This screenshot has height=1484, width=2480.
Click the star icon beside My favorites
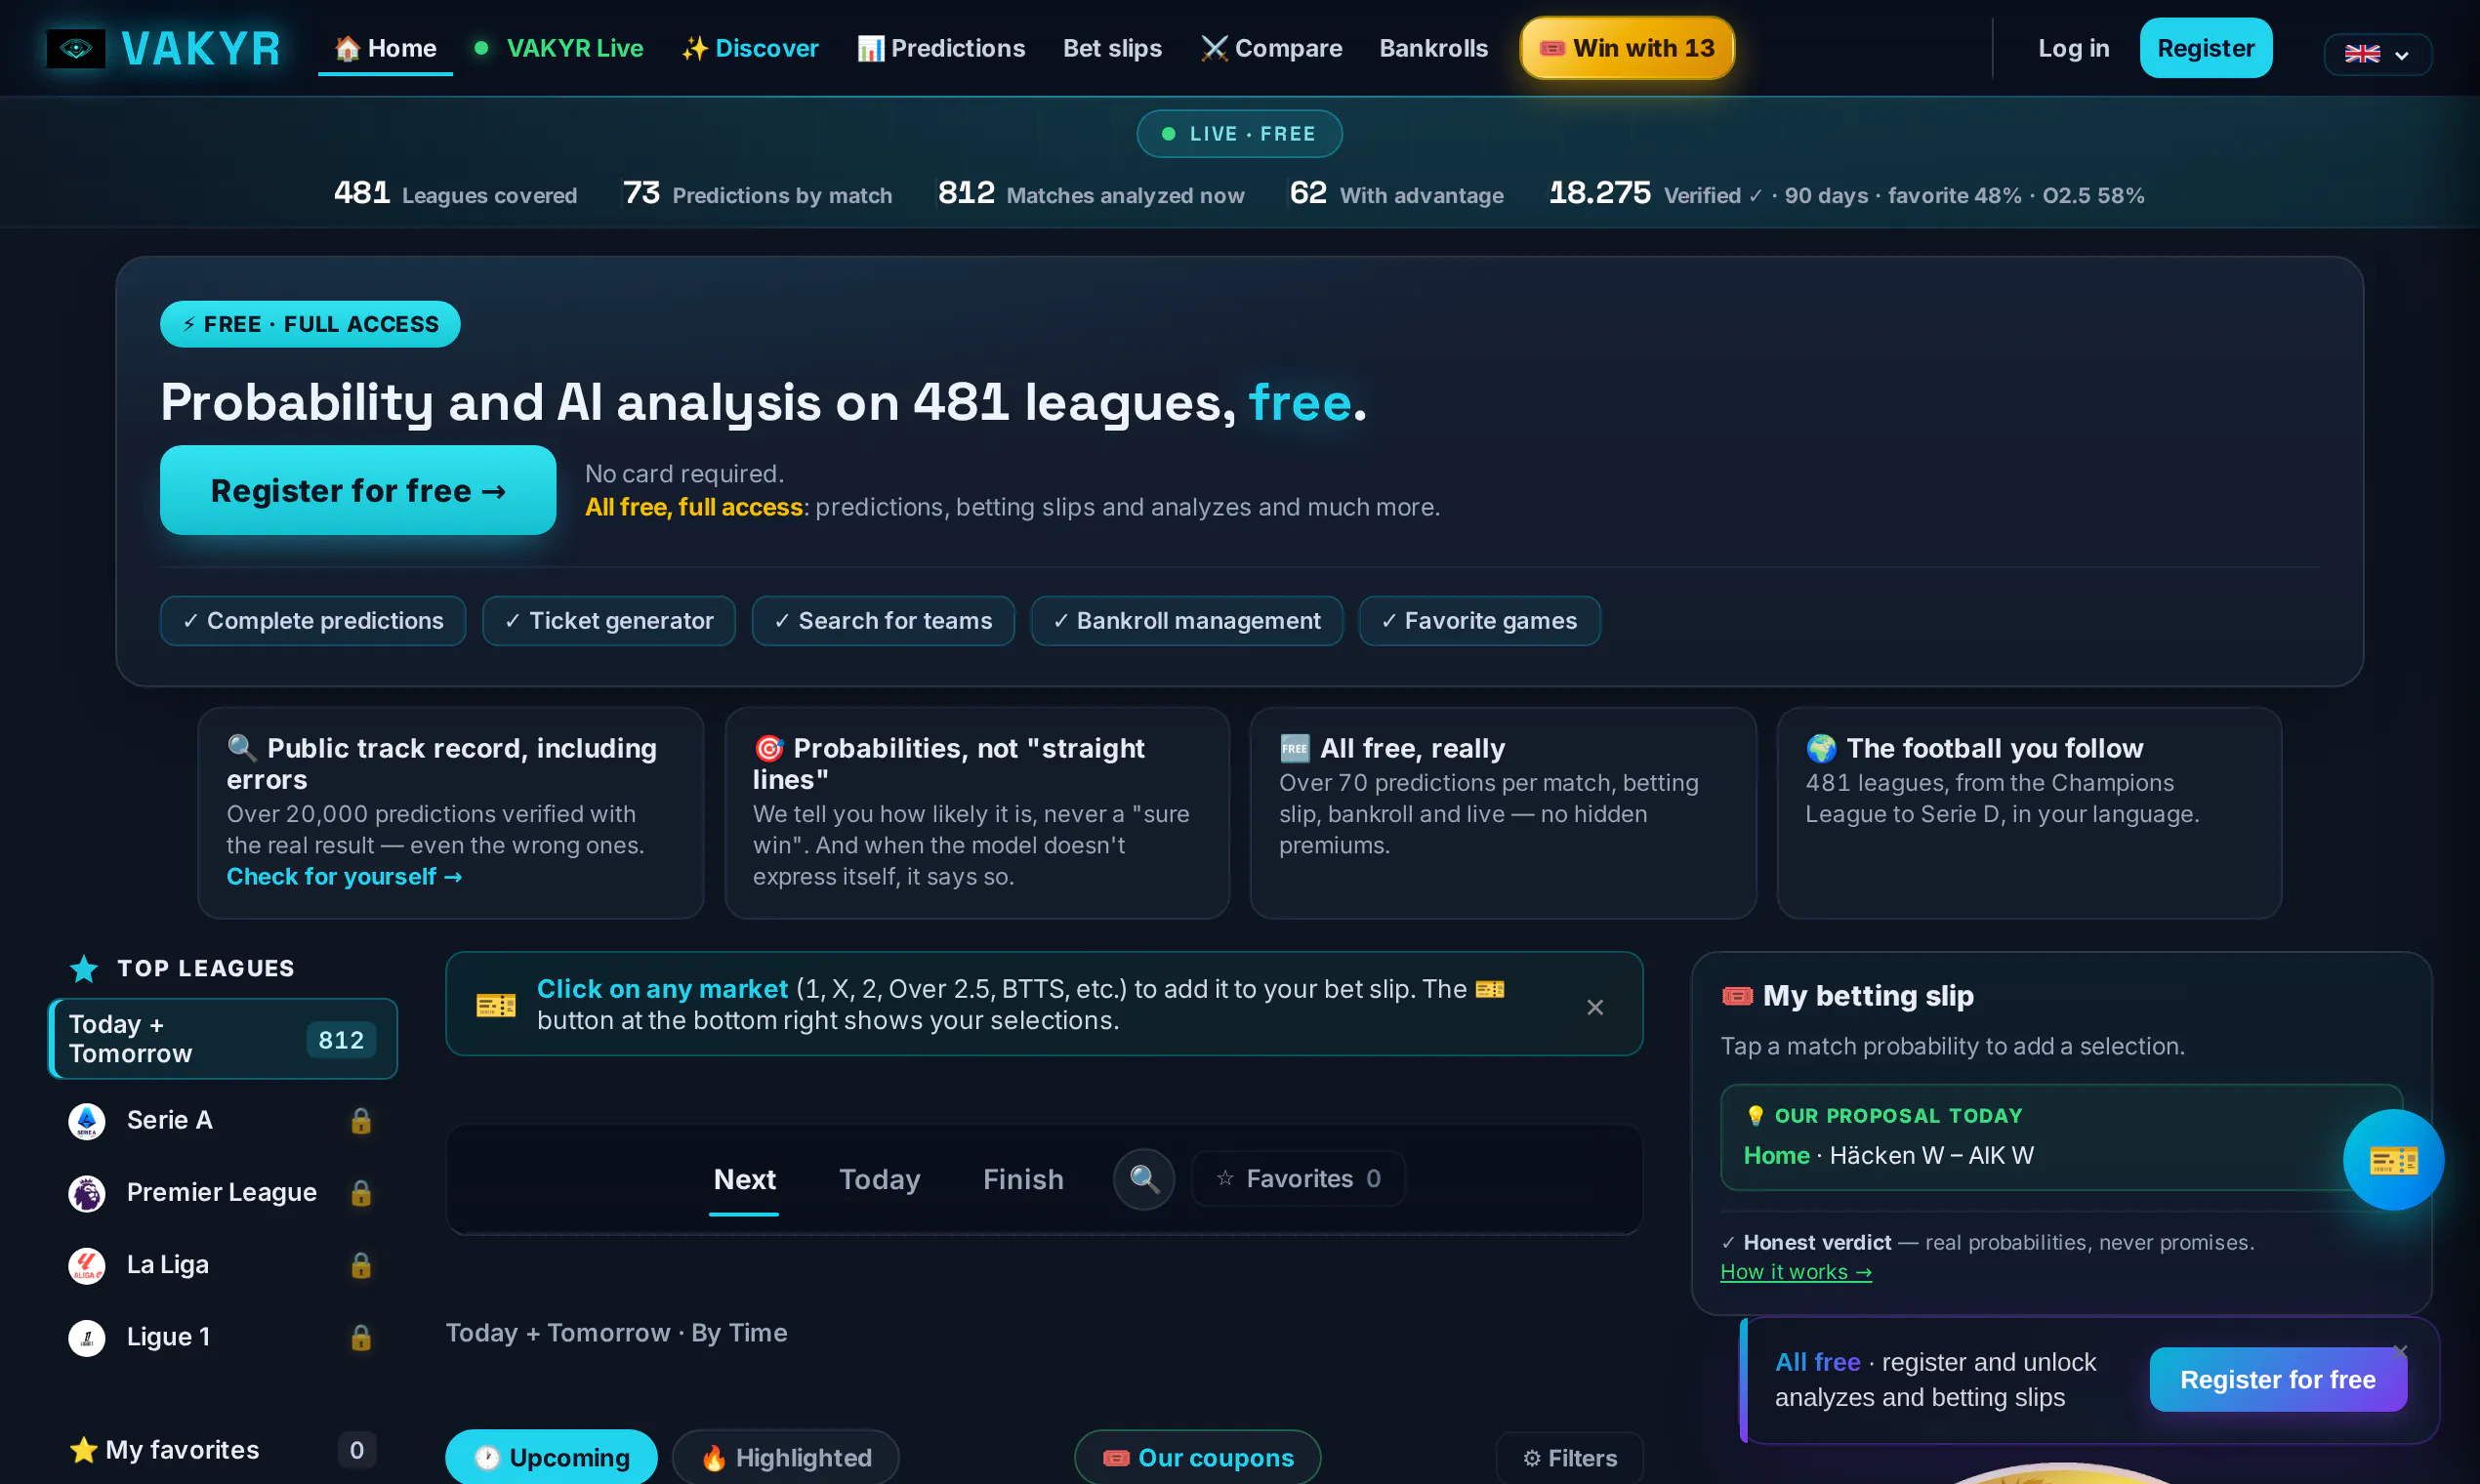tap(83, 1449)
